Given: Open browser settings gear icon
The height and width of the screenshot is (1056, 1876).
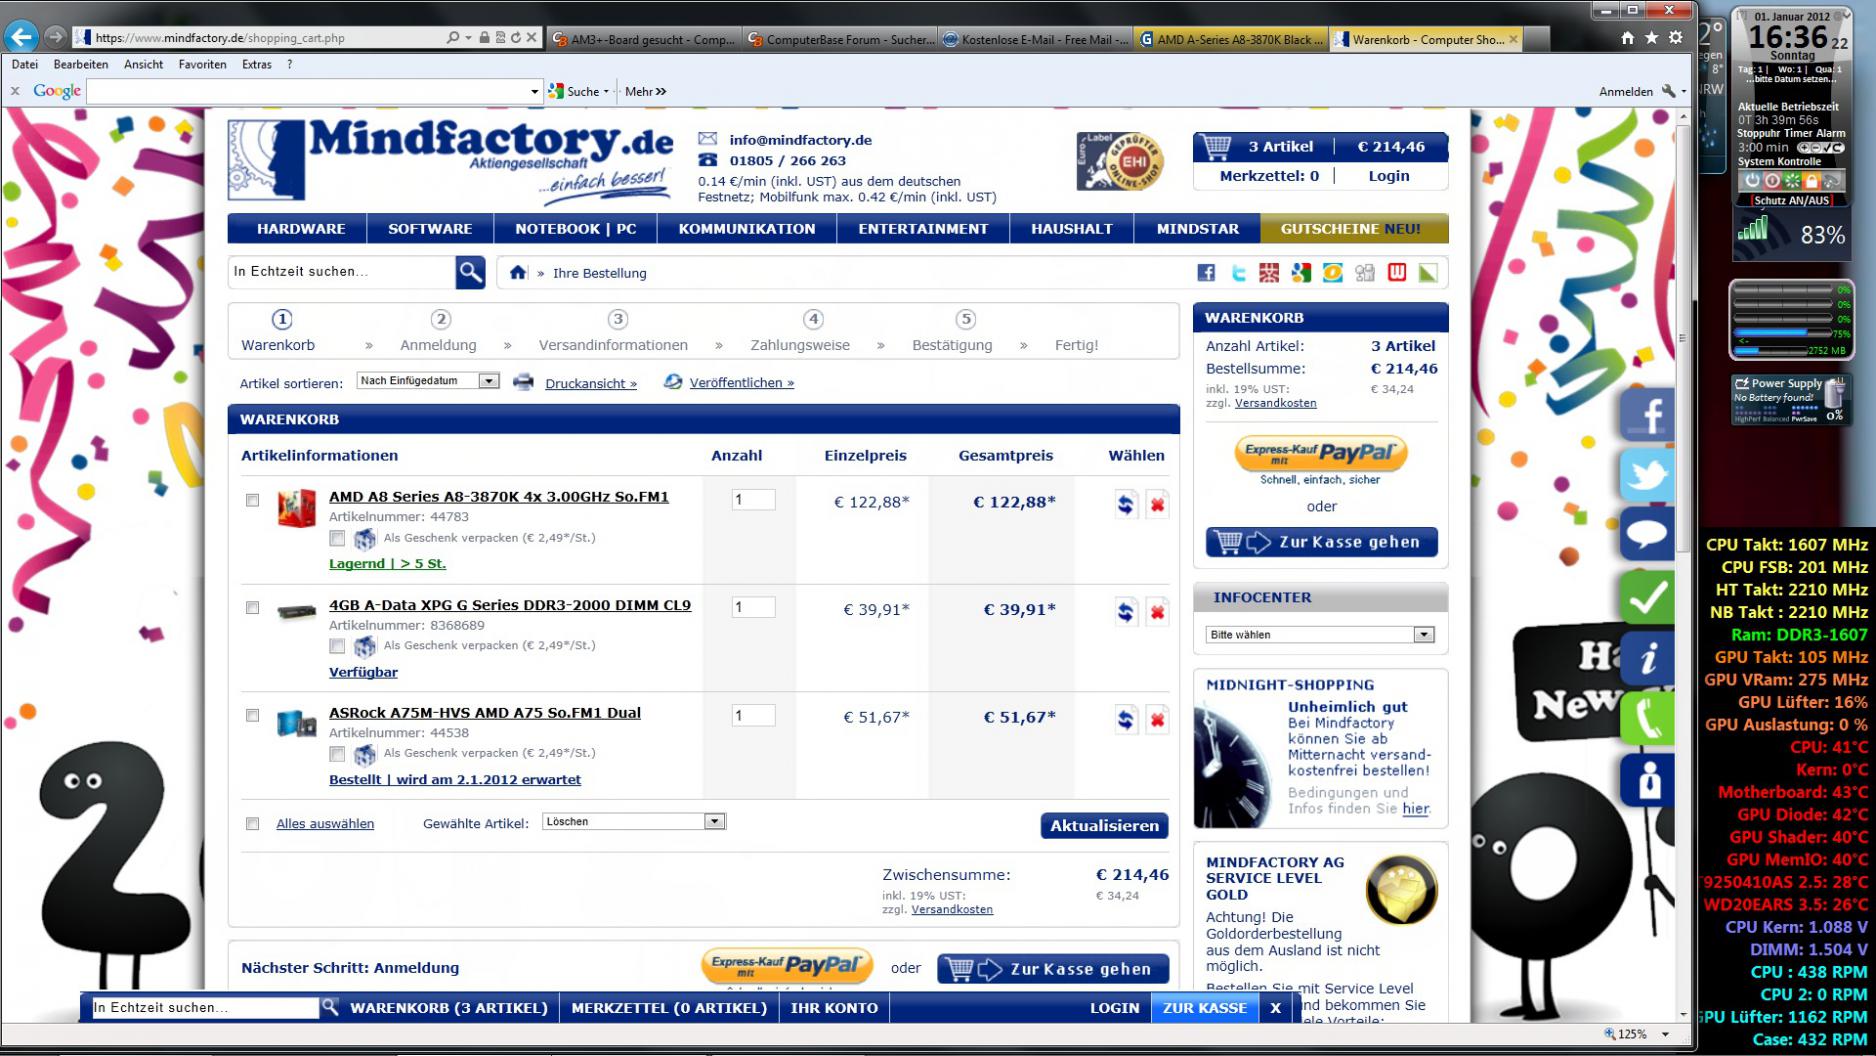Looking at the screenshot, I should [1675, 38].
